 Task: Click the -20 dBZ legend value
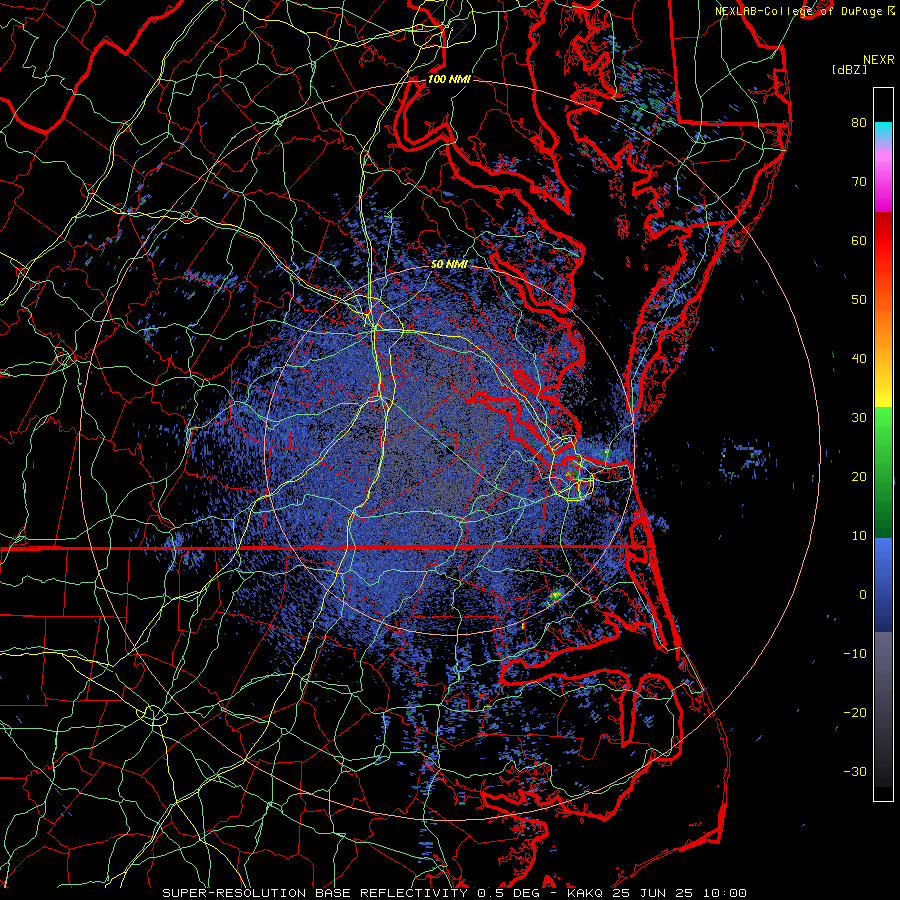855,712
